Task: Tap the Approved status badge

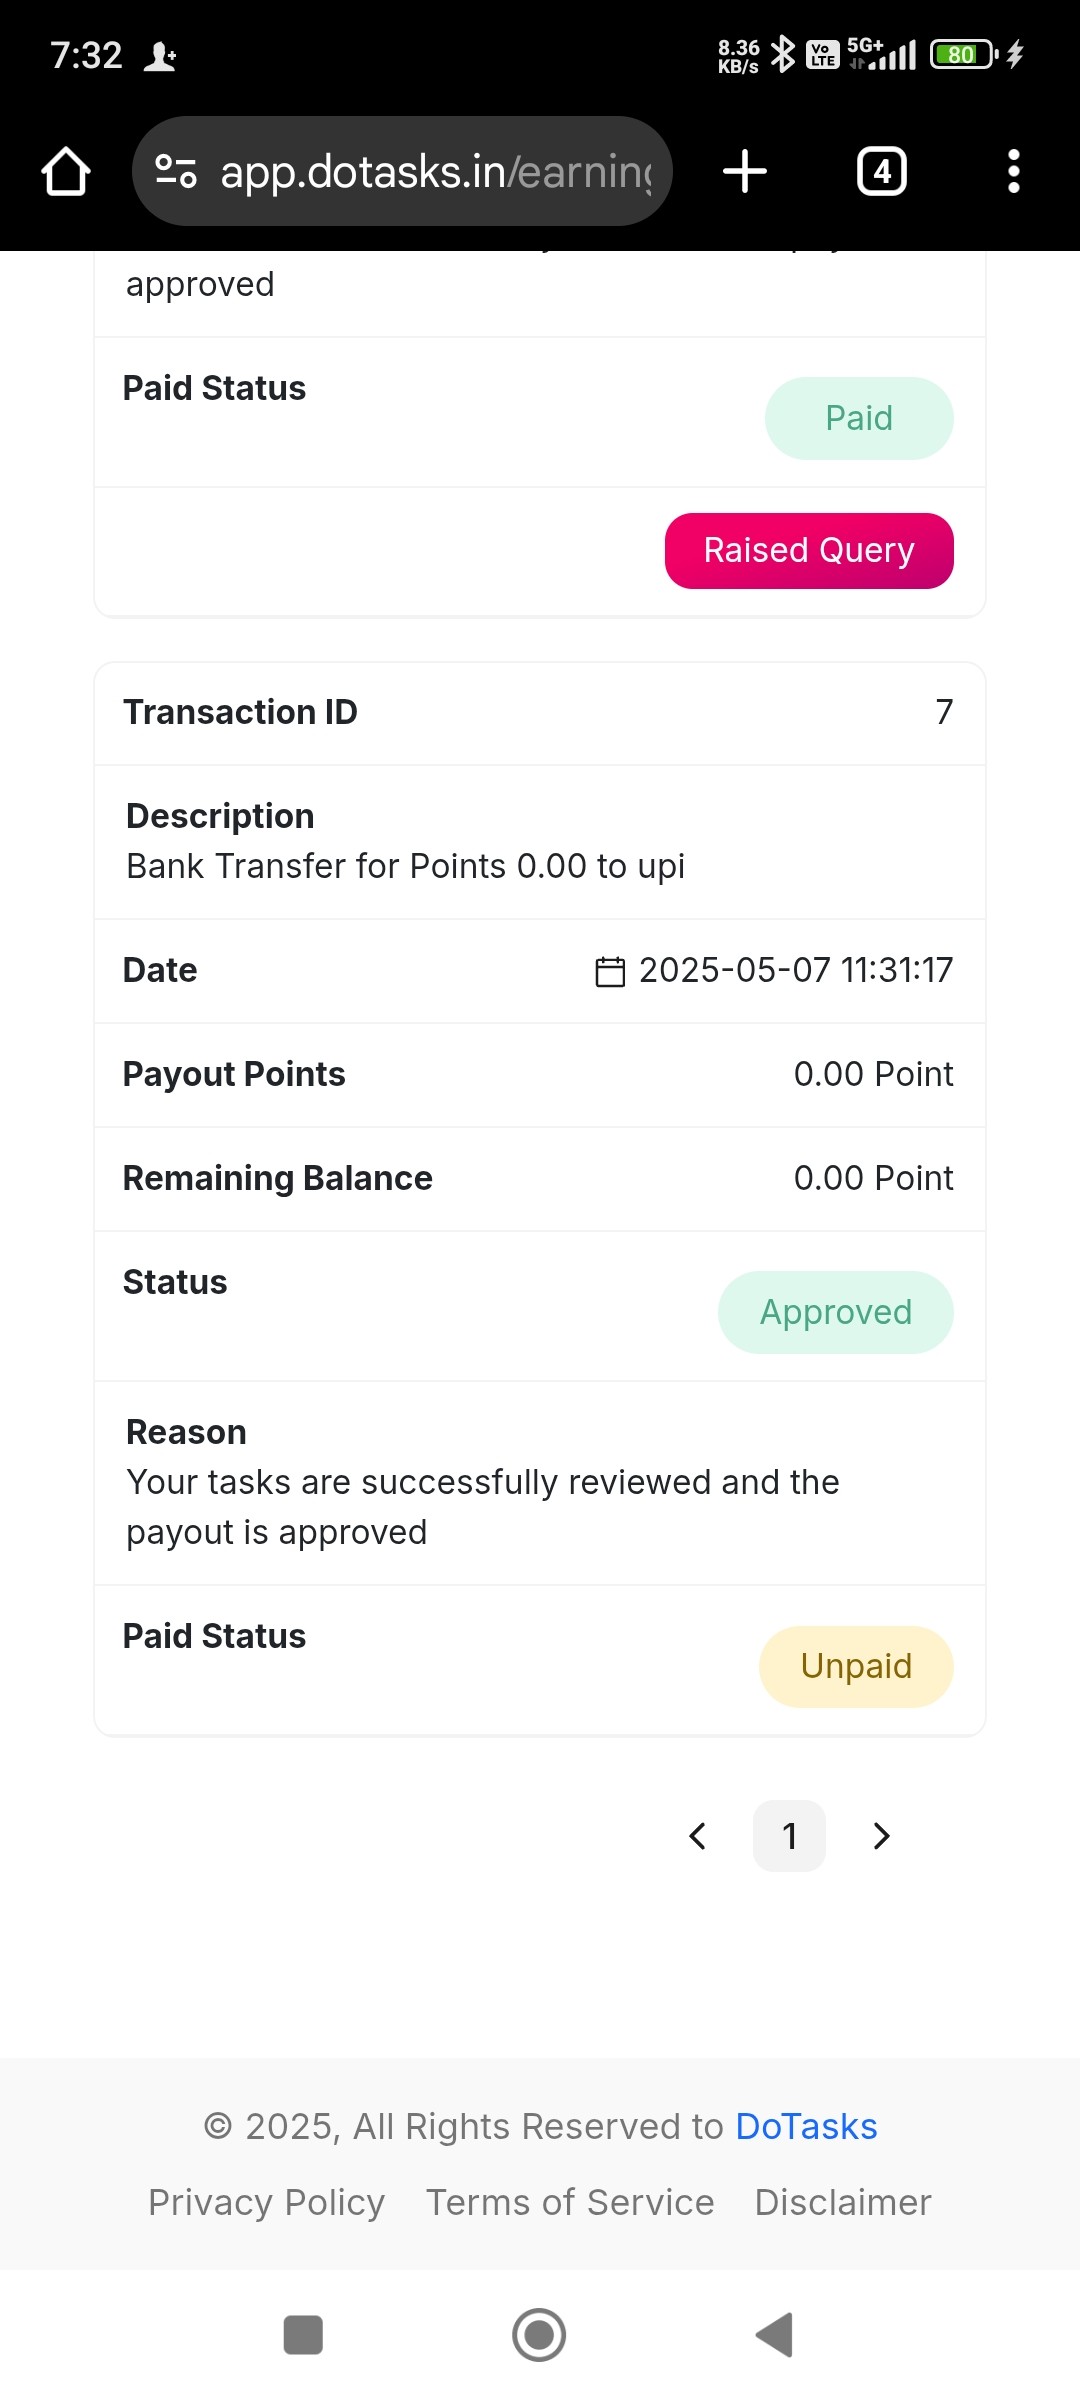Action: pos(836,1312)
